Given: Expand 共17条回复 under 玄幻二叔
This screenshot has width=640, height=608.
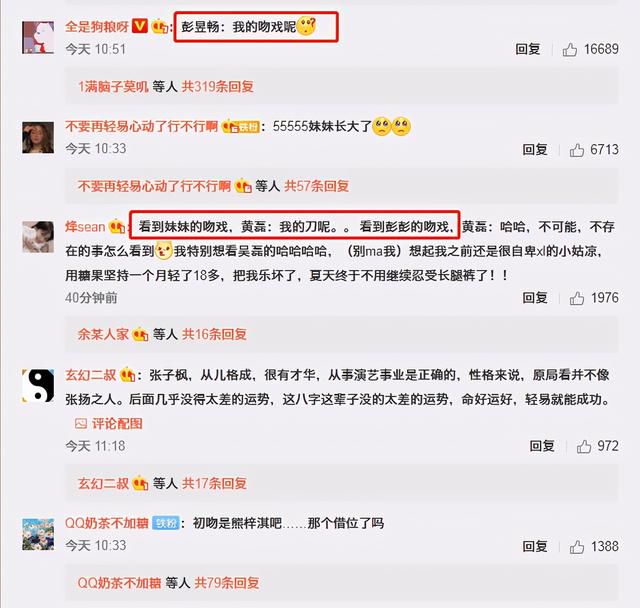Looking at the screenshot, I should tap(214, 484).
